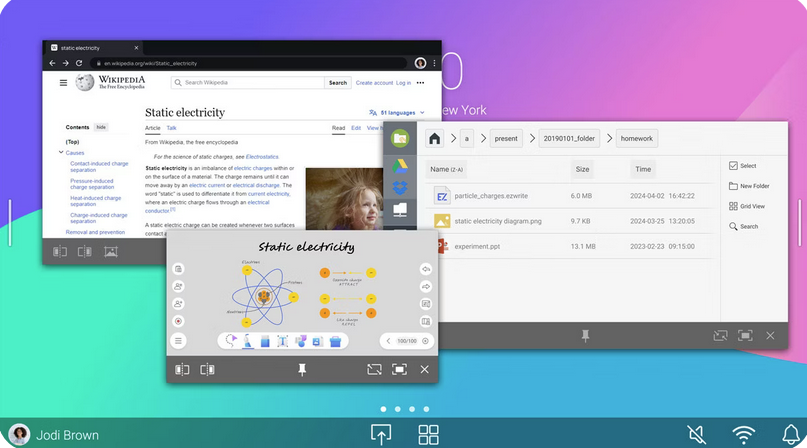Pin the whiteboard window

coord(302,370)
